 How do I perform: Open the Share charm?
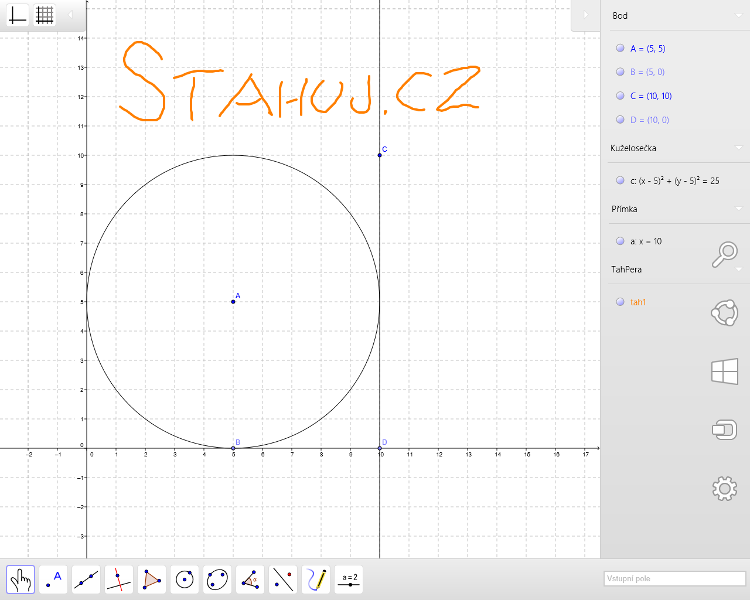(x=725, y=313)
